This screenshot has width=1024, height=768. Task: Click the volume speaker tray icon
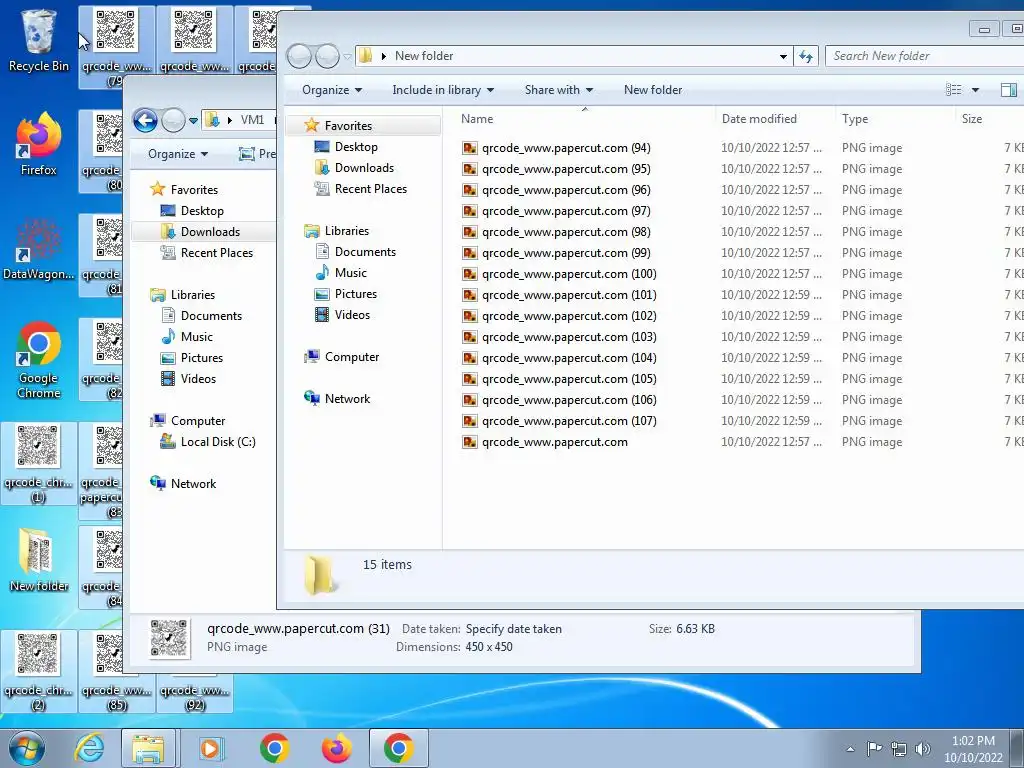click(922, 749)
